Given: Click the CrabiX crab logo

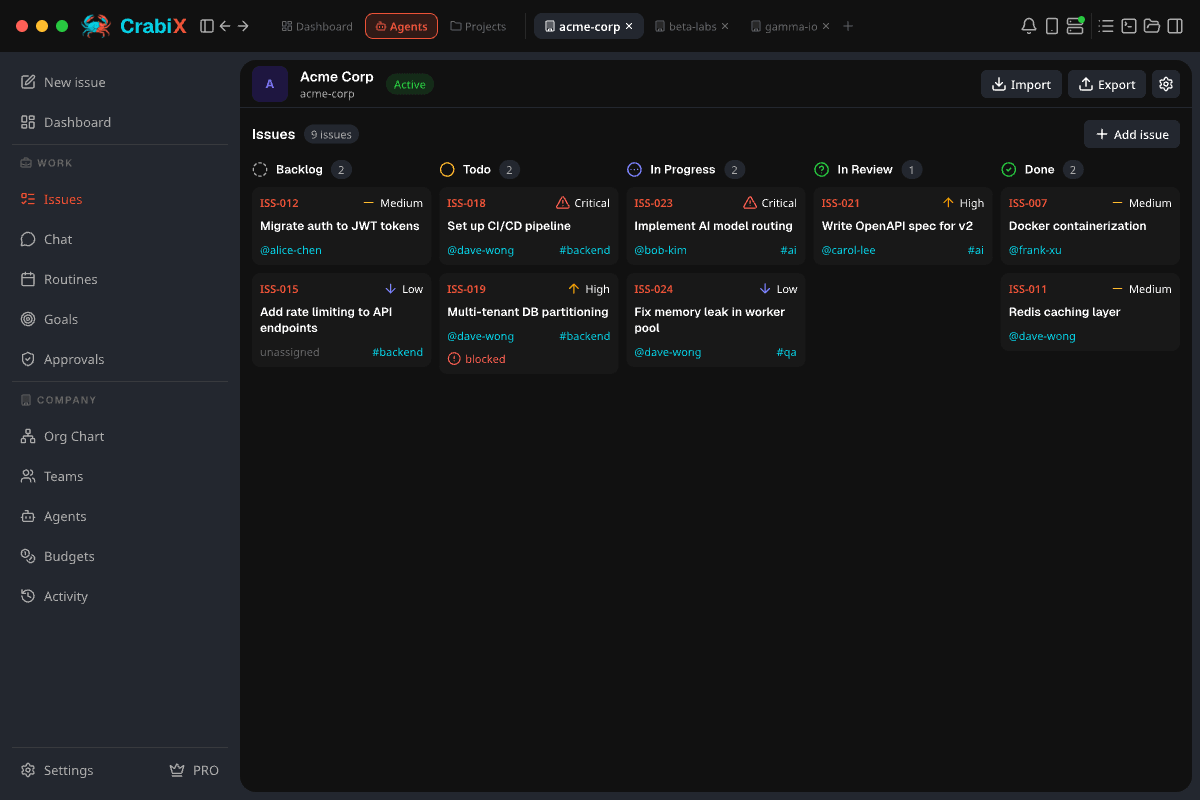Looking at the screenshot, I should coord(96,26).
